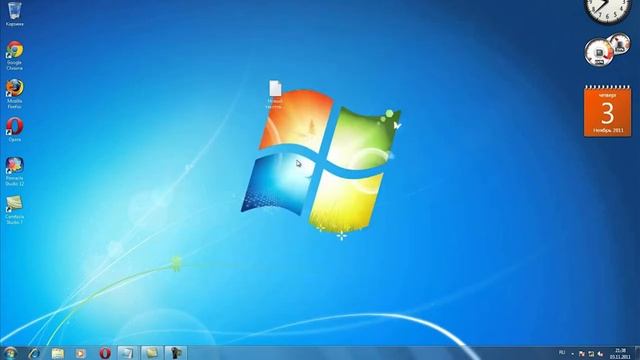Click the Show Desktop strip

pos(637,353)
